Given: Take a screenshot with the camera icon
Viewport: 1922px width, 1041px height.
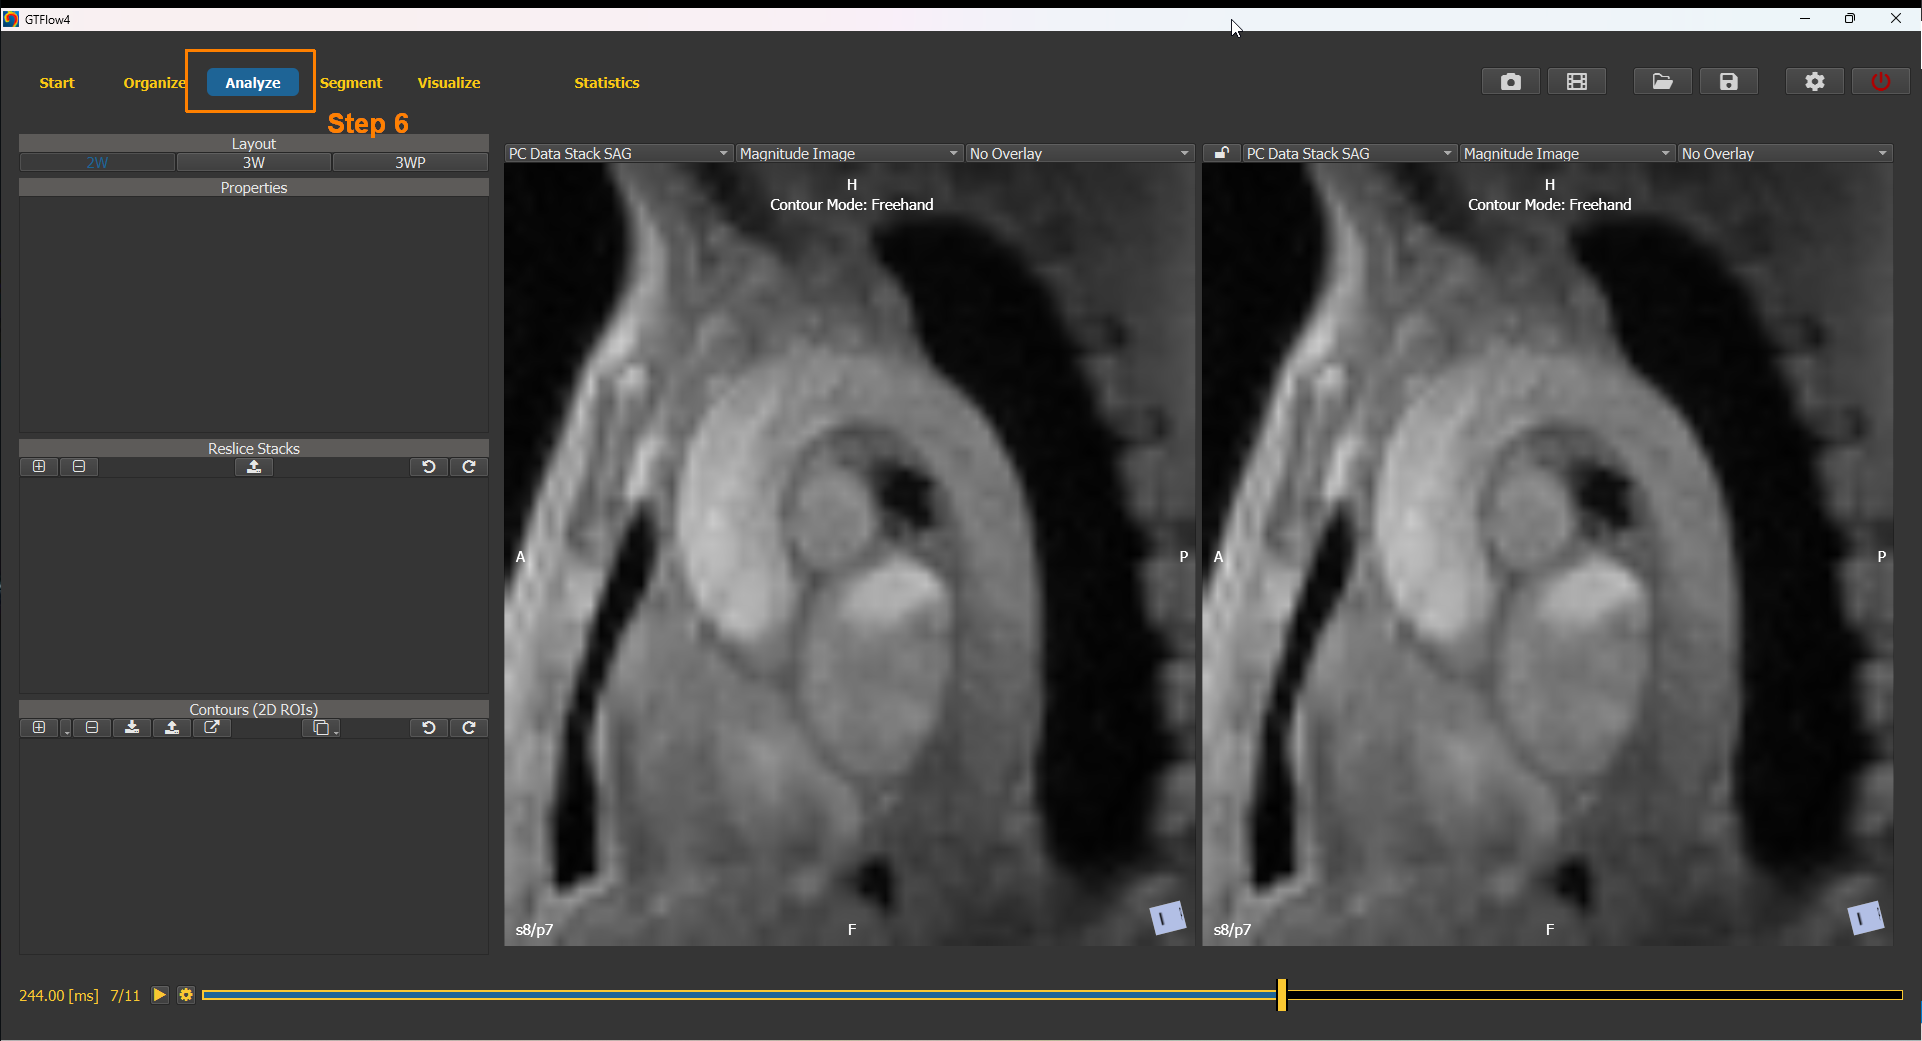Looking at the screenshot, I should 1510,82.
